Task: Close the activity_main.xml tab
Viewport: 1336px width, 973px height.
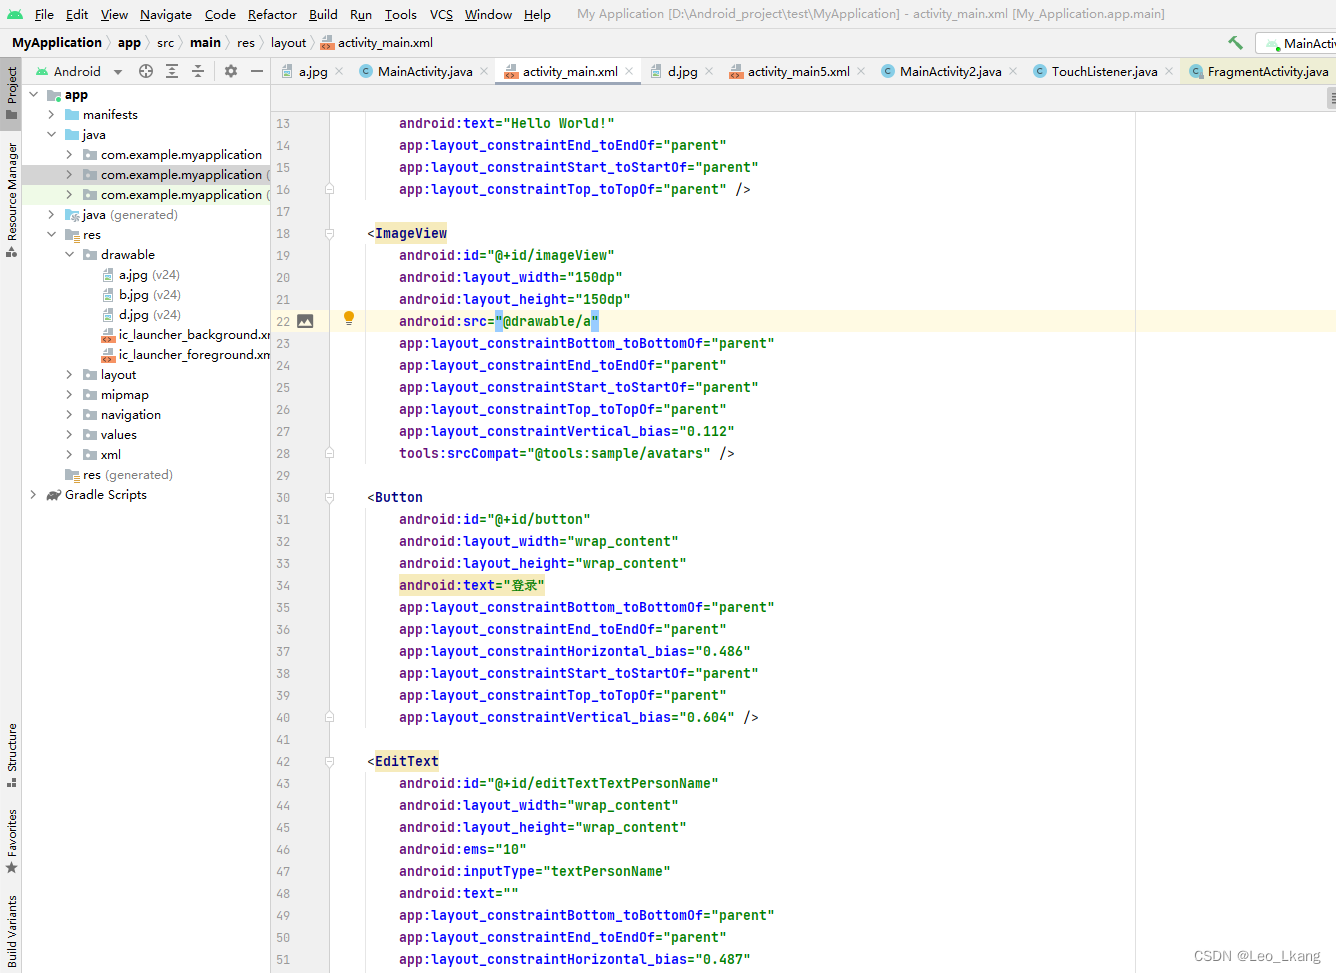Action: click(x=629, y=71)
